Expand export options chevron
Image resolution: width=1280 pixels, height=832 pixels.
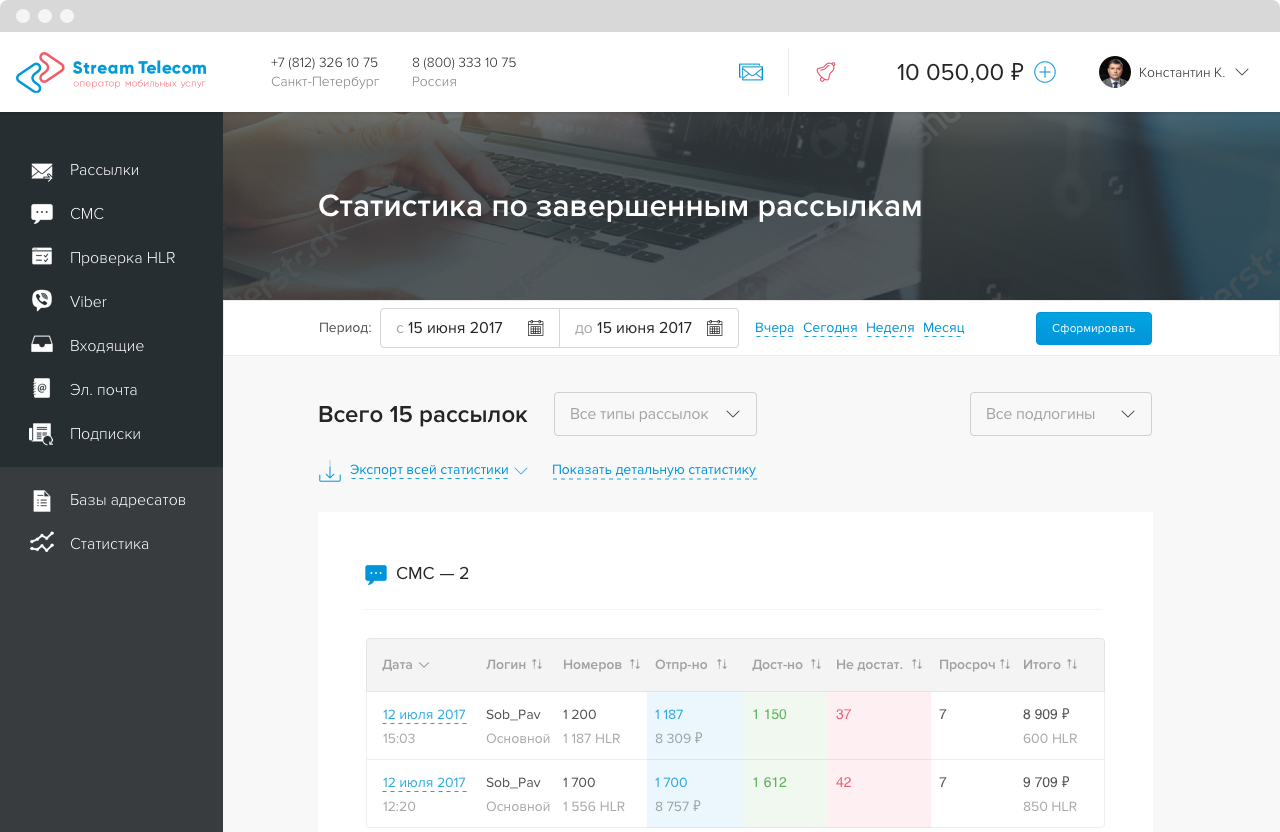pyautogui.click(x=521, y=470)
